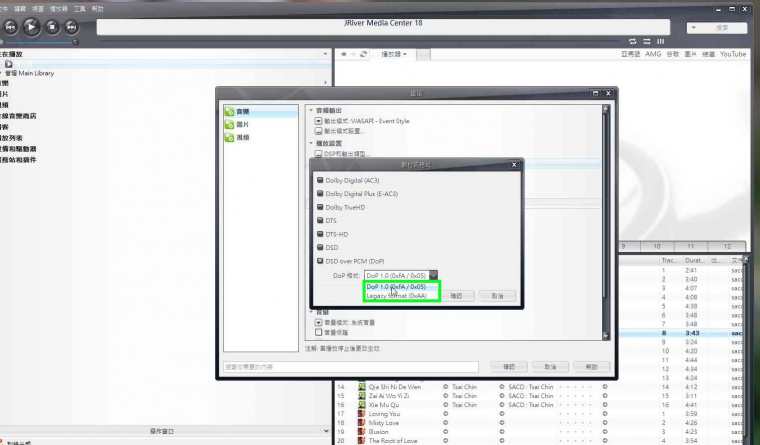The height and width of the screenshot is (445, 760).
Task: Toggle the repeat playback icon
Action: coord(632,41)
